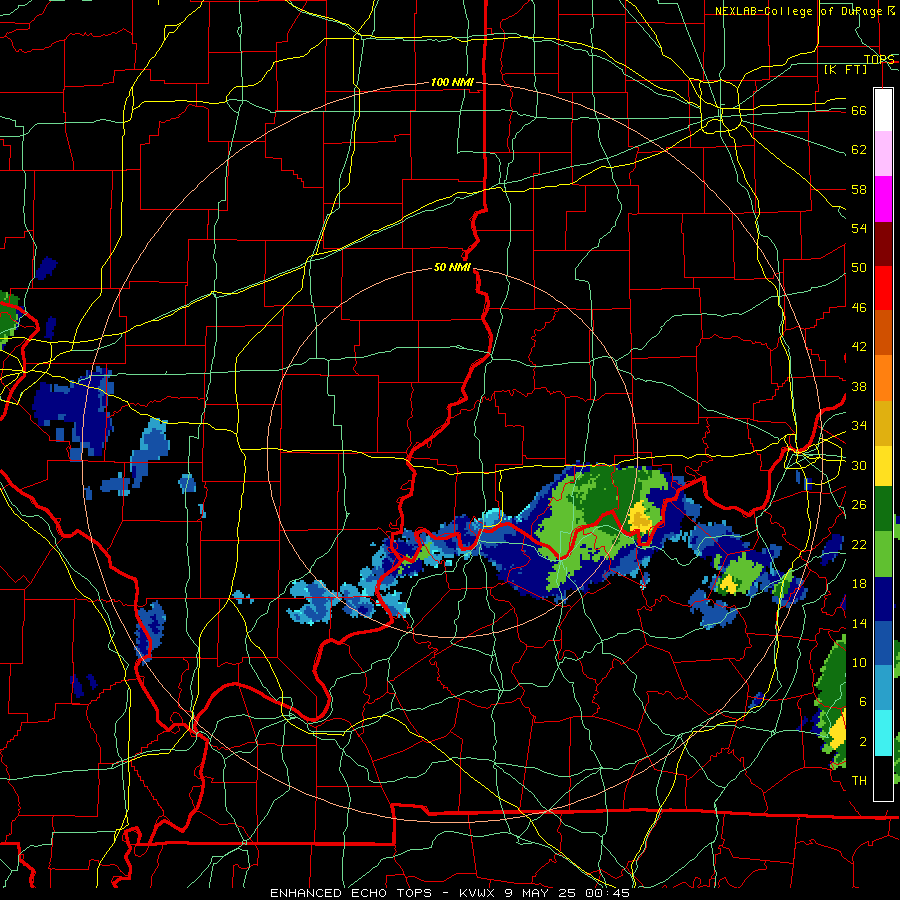Screen dimensions: 900x900
Task: Click the 30 legend value
Action: pyautogui.click(x=859, y=465)
